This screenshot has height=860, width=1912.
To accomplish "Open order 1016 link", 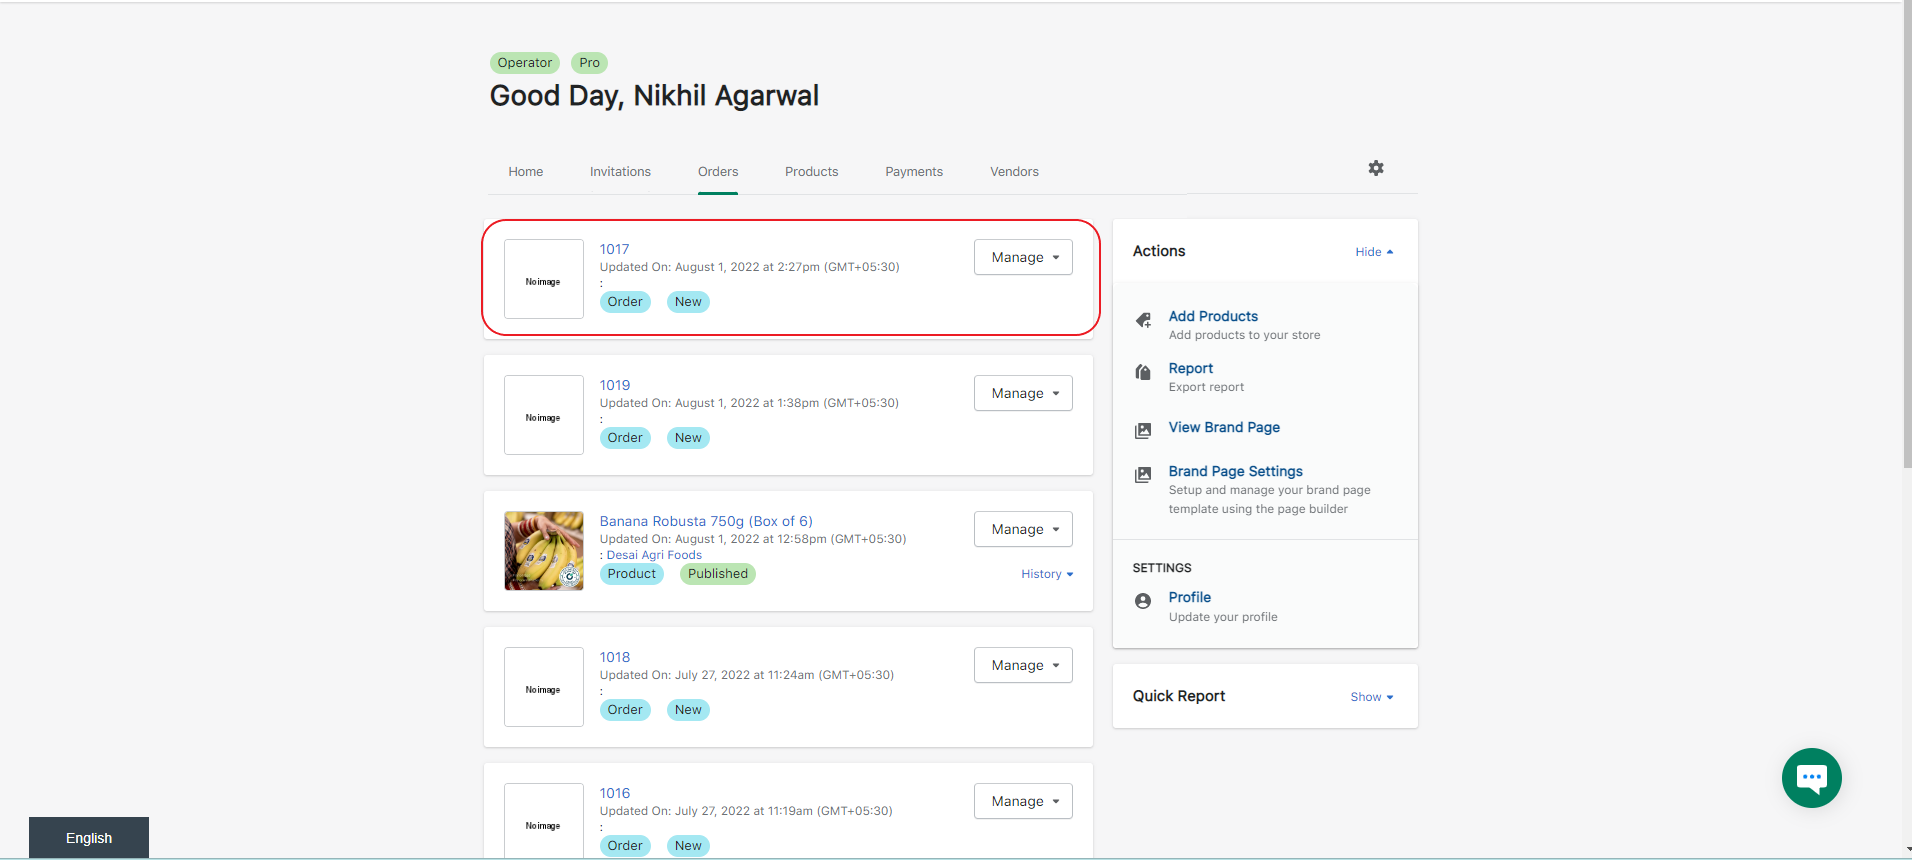I will 615,793.
